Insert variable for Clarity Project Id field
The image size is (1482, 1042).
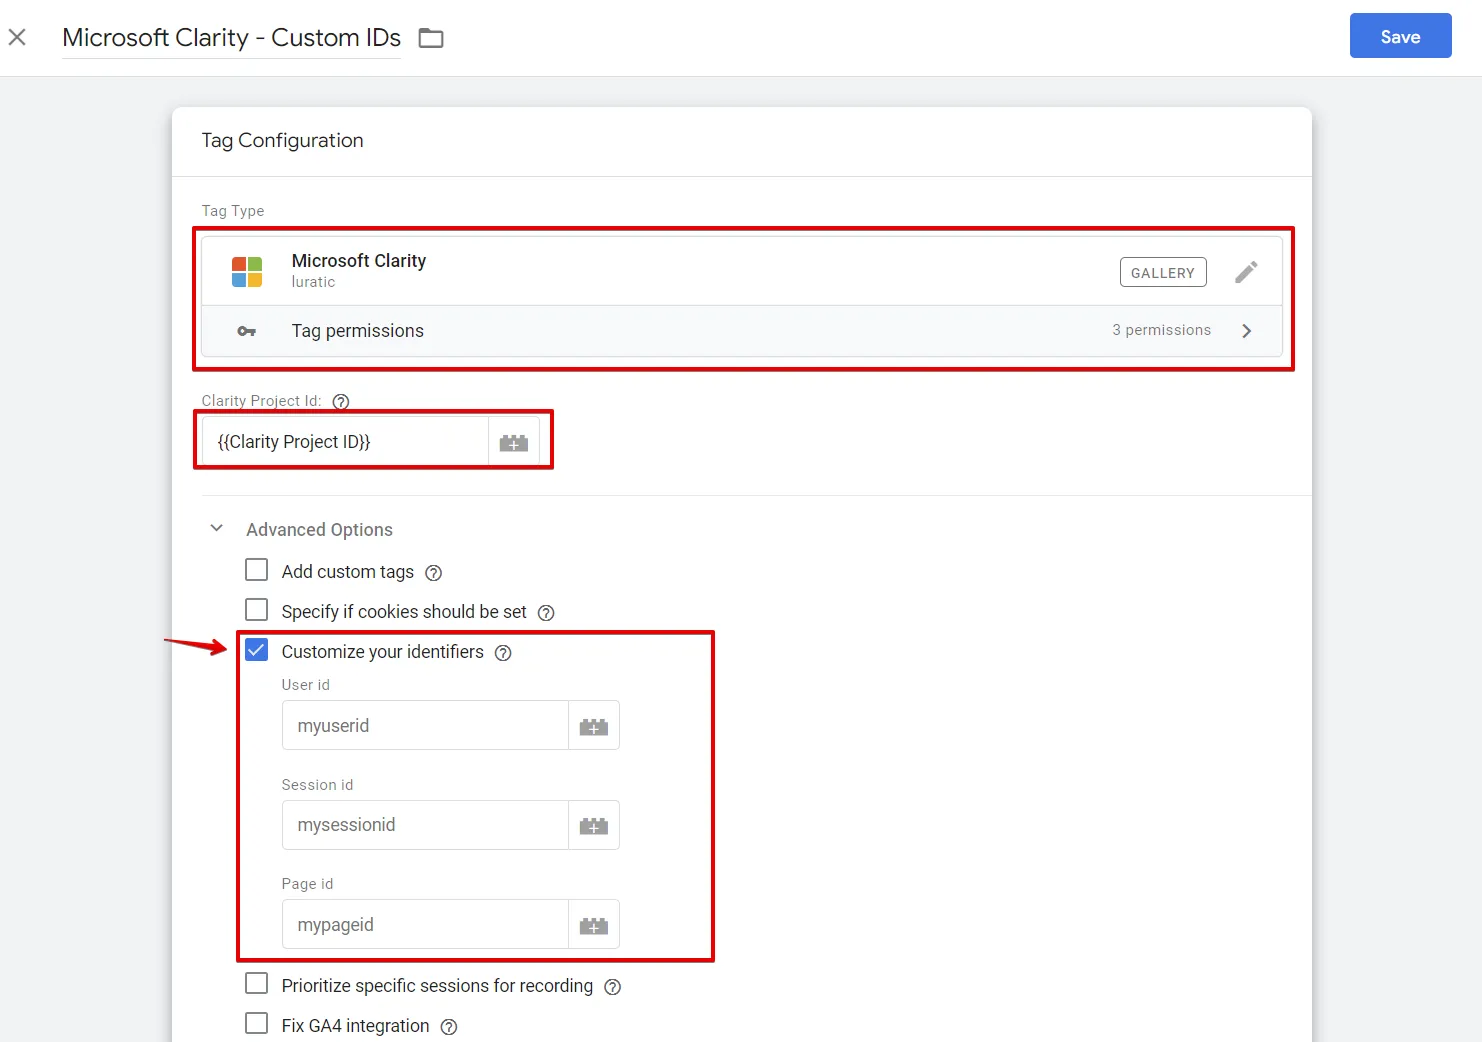[x=514, y=442]
